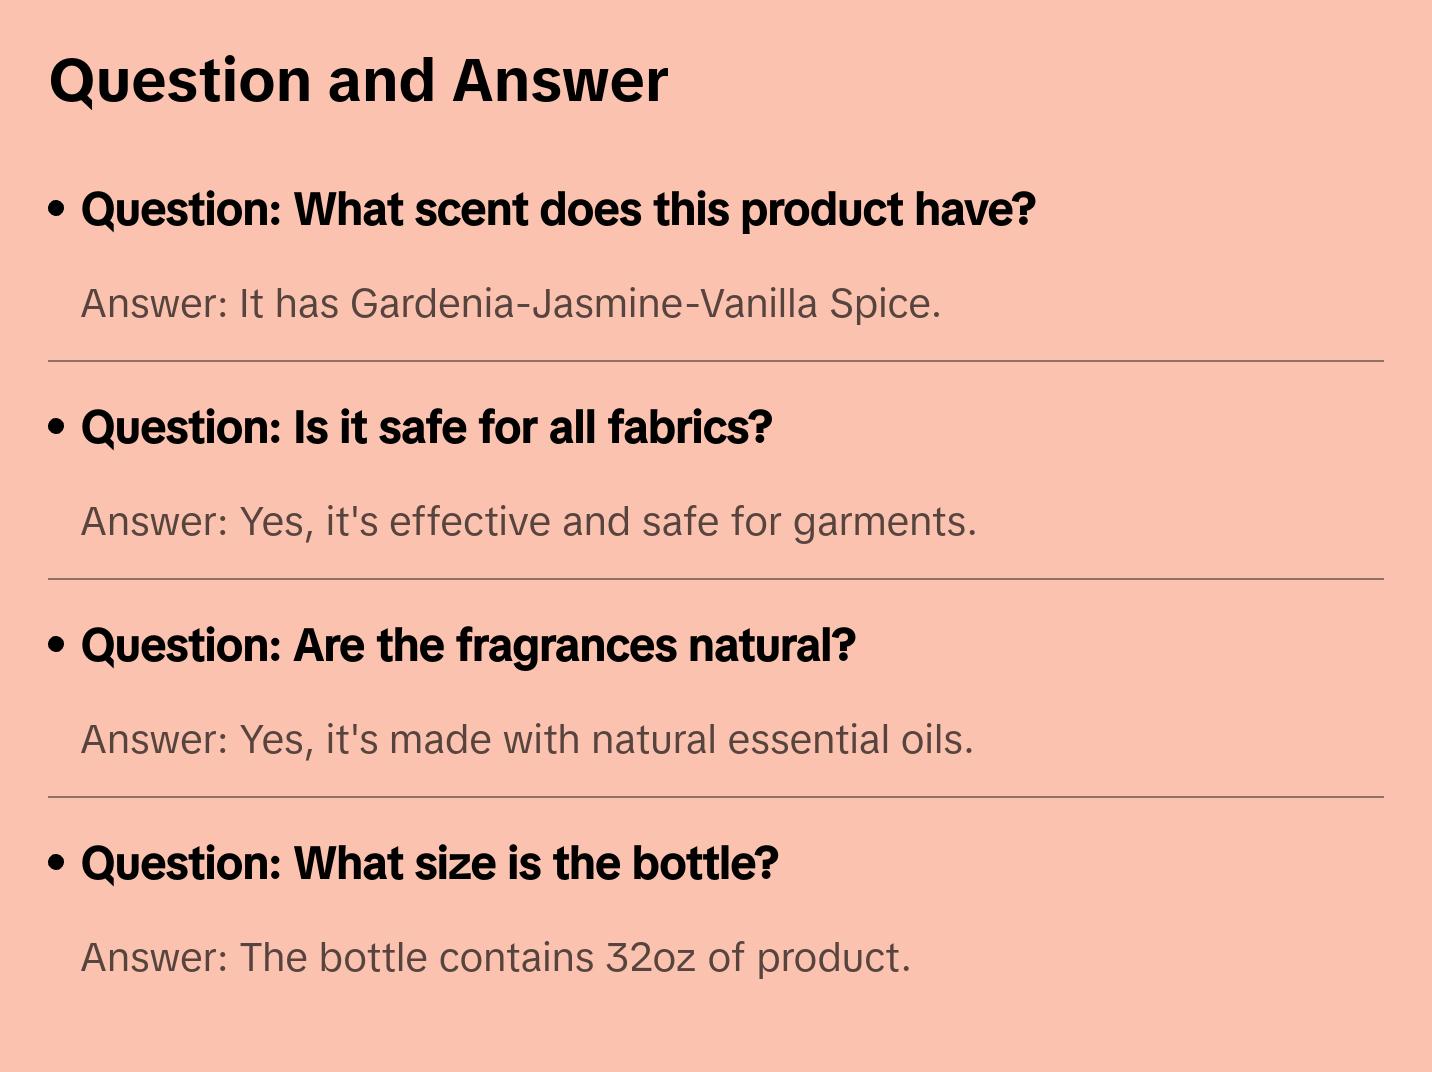1432x1072 pixels.
Task: Click the "Answer:" label under the fabrics question
Action: [155, 522]
